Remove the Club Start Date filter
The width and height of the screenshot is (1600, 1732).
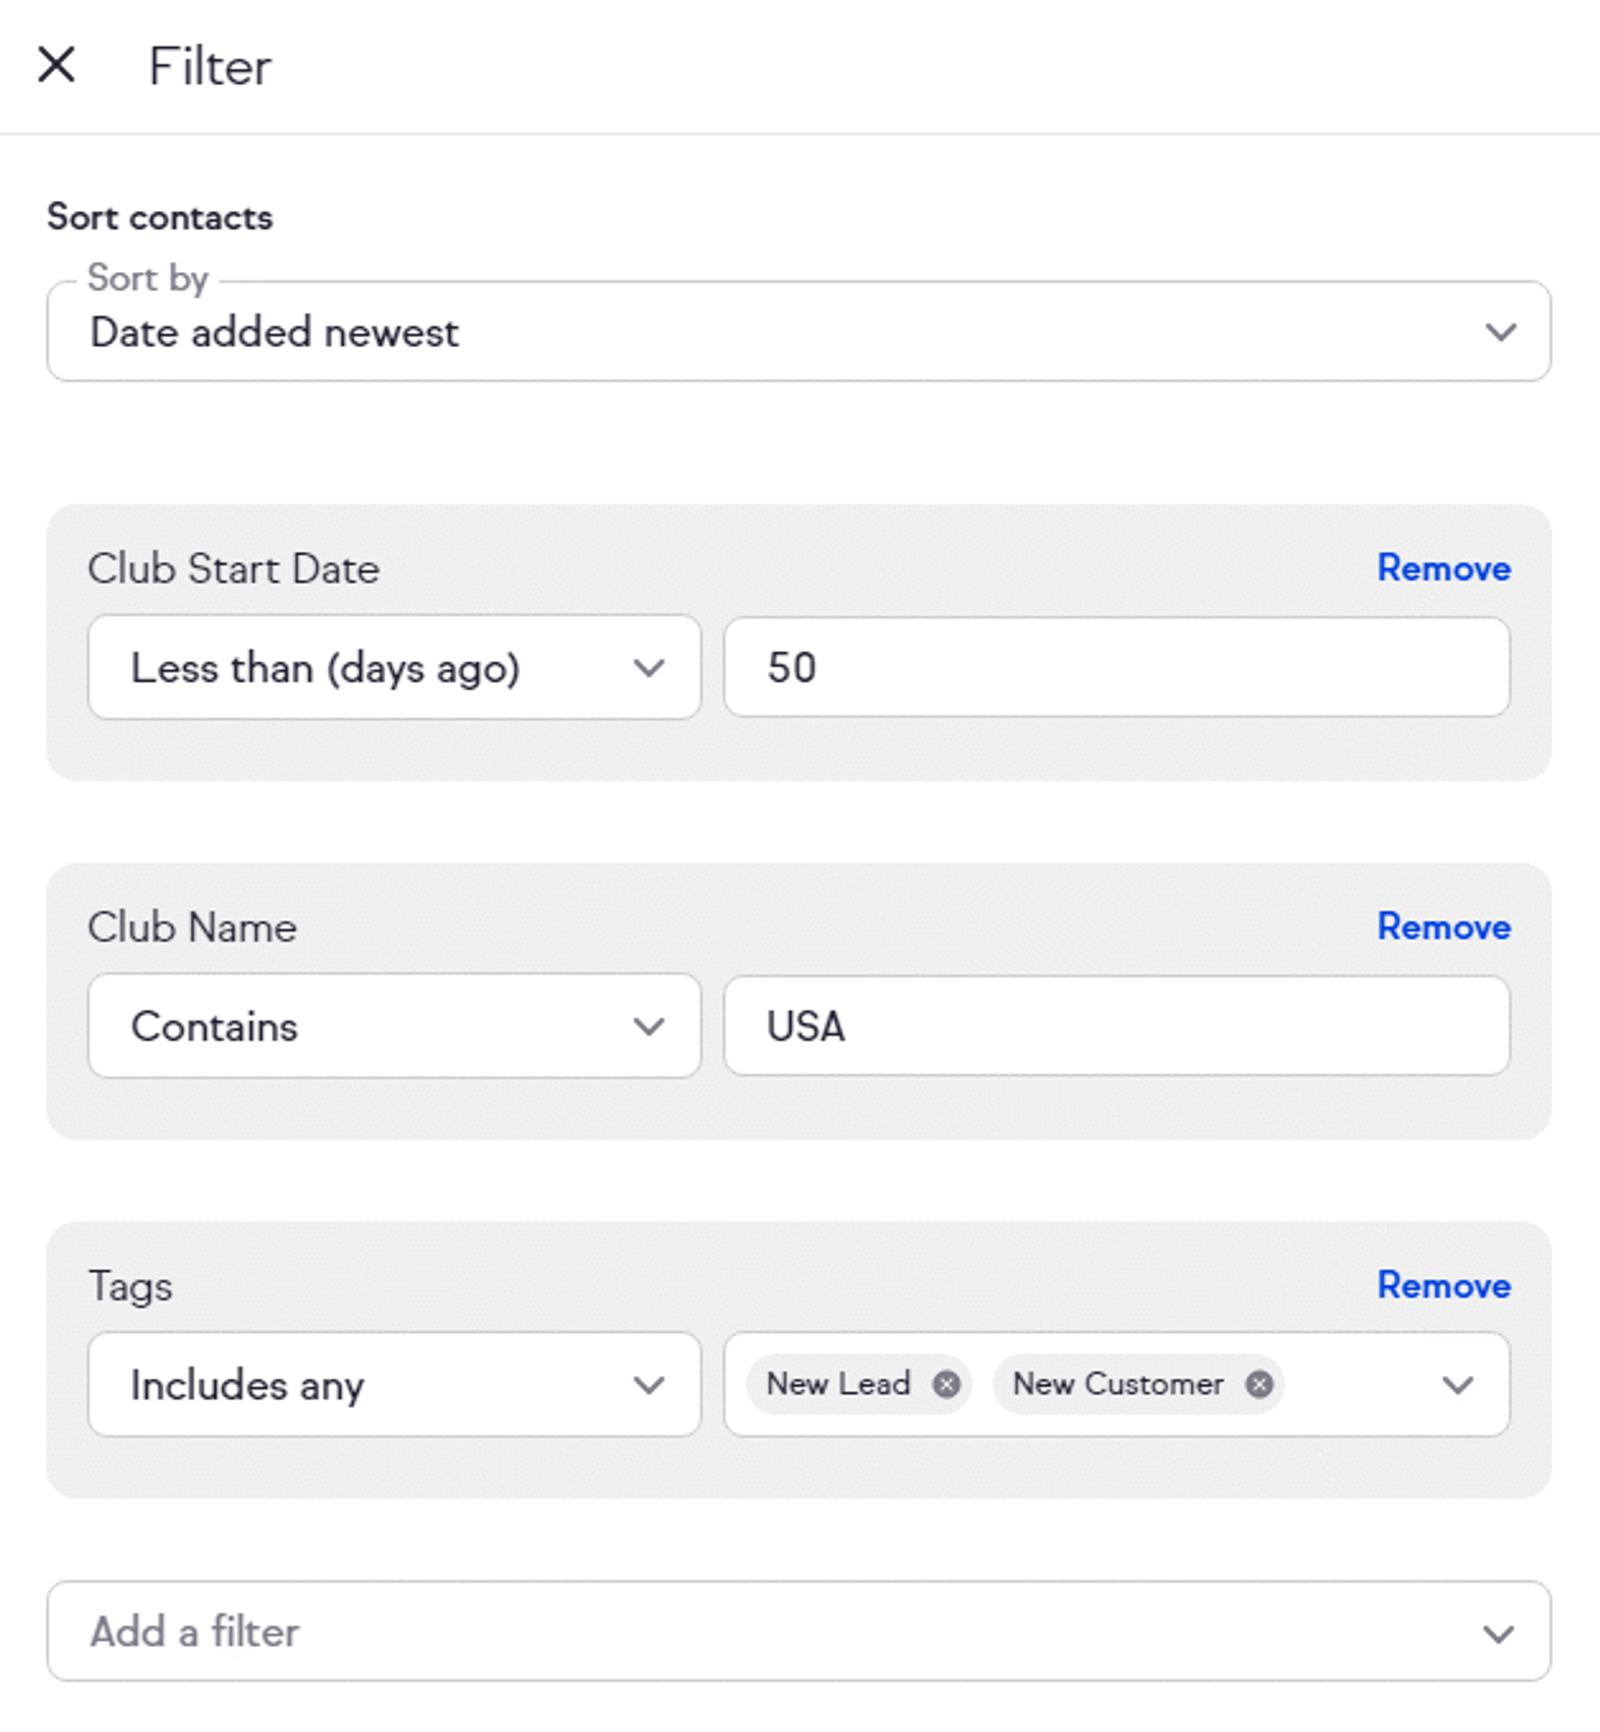tap(1443, 568)
